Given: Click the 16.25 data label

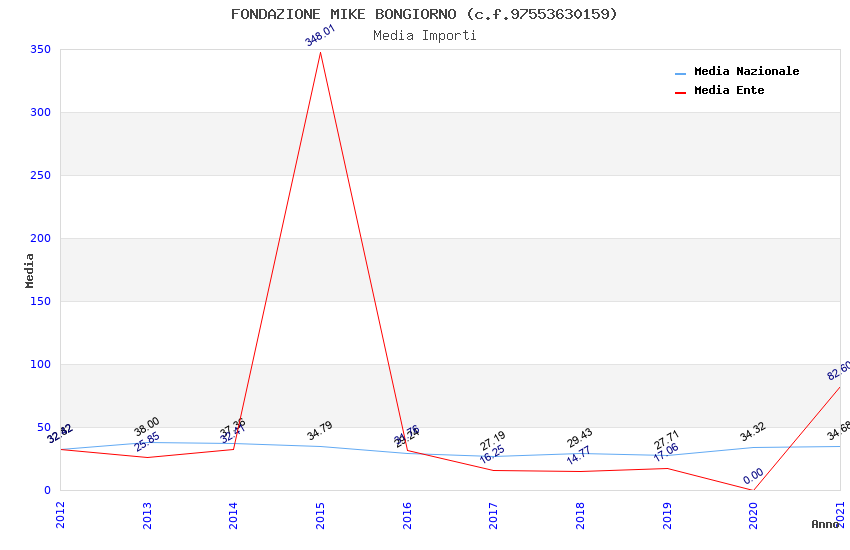Looking at the screenshot, I should point(492,454).
